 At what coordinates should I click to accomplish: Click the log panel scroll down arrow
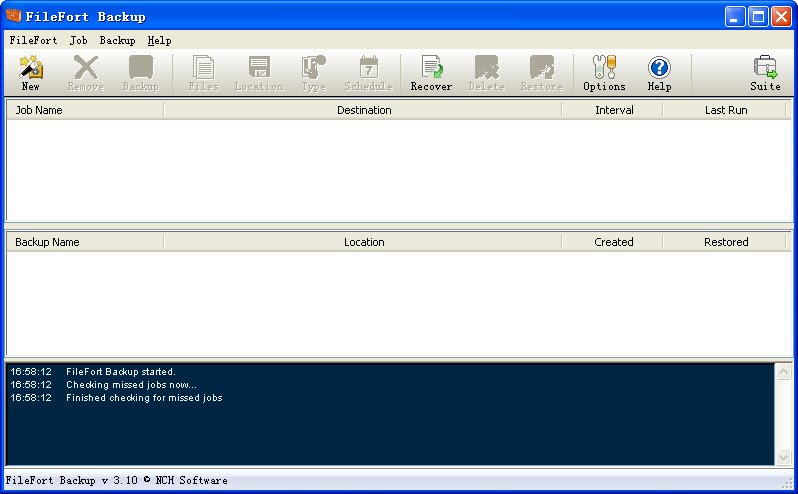click(783, 457)
